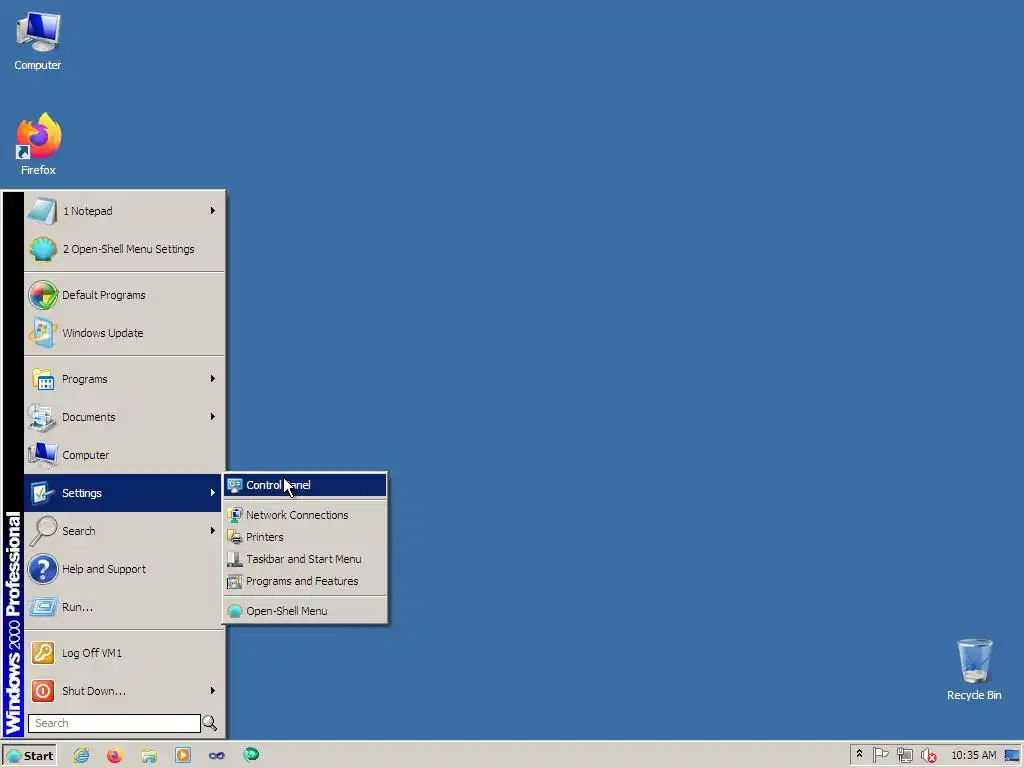Open Computer from Start menu
Viewport: 1024px width, 768px height.
click(x=124, y=455)
